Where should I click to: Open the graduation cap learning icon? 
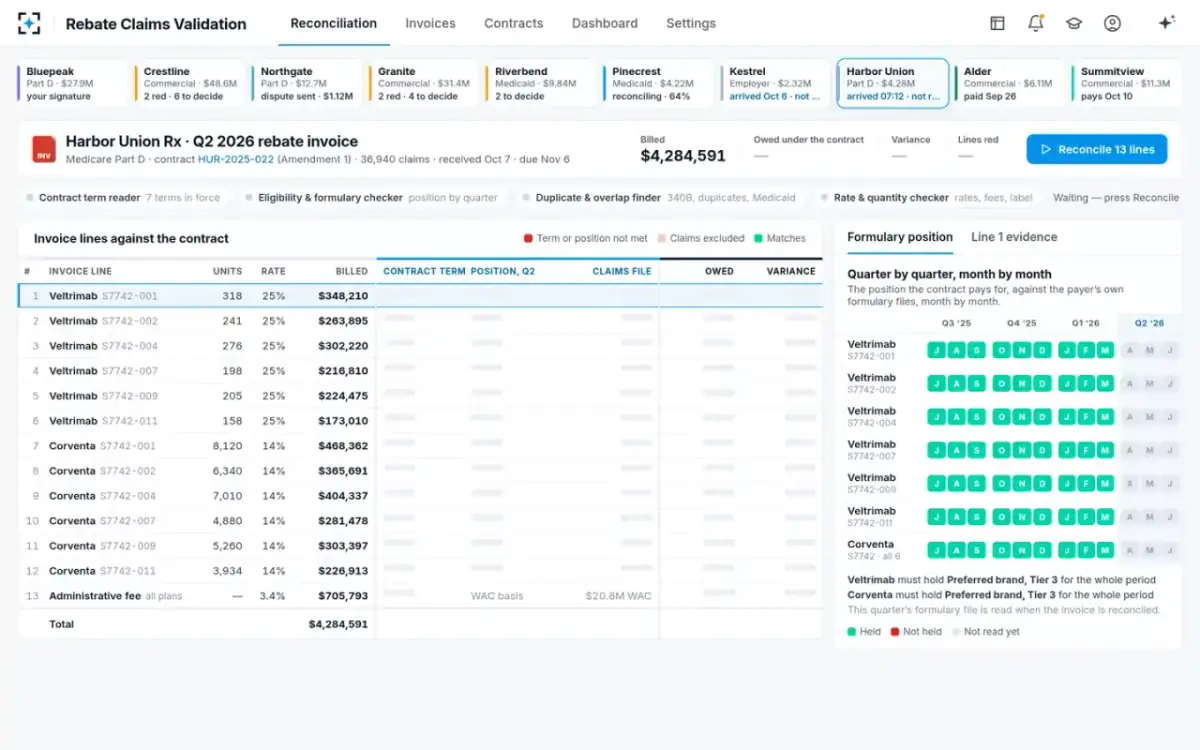[x=1074, y=23]
